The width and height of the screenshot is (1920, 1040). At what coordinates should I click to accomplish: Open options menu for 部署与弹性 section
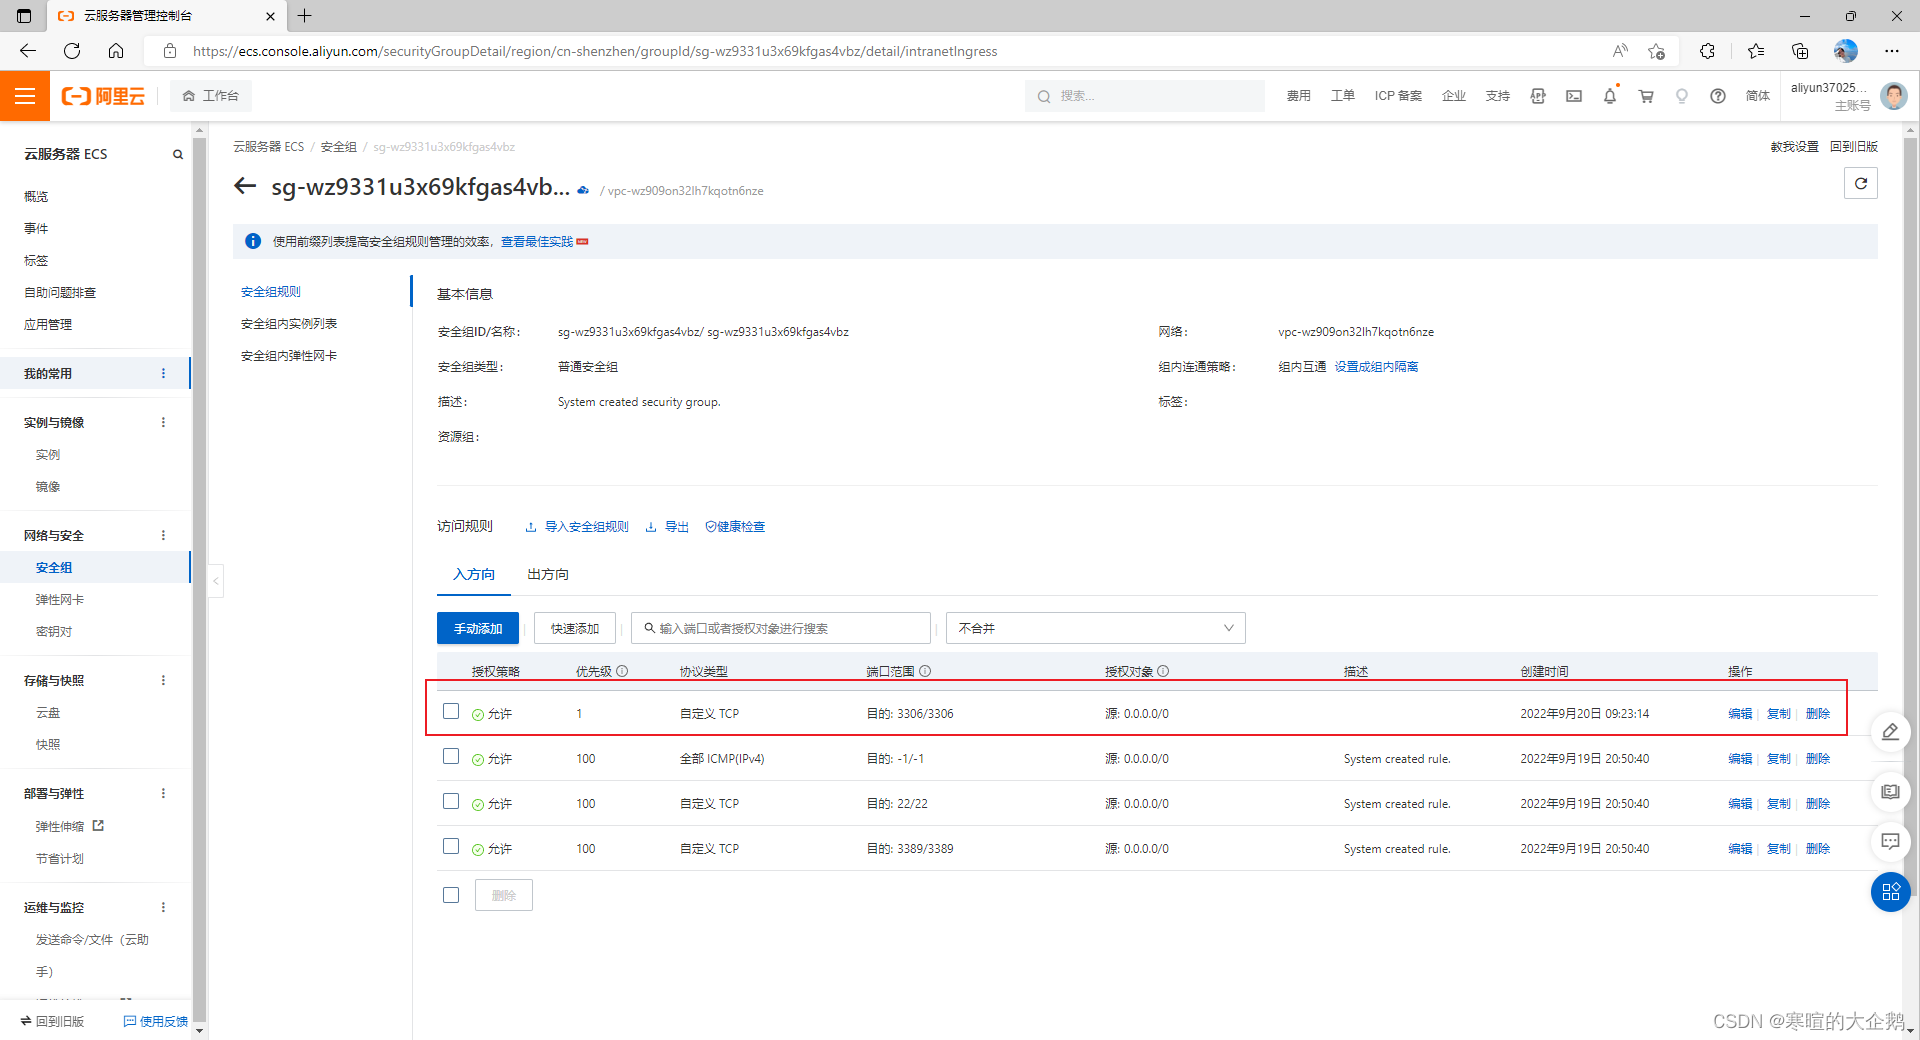pos(164,793)
